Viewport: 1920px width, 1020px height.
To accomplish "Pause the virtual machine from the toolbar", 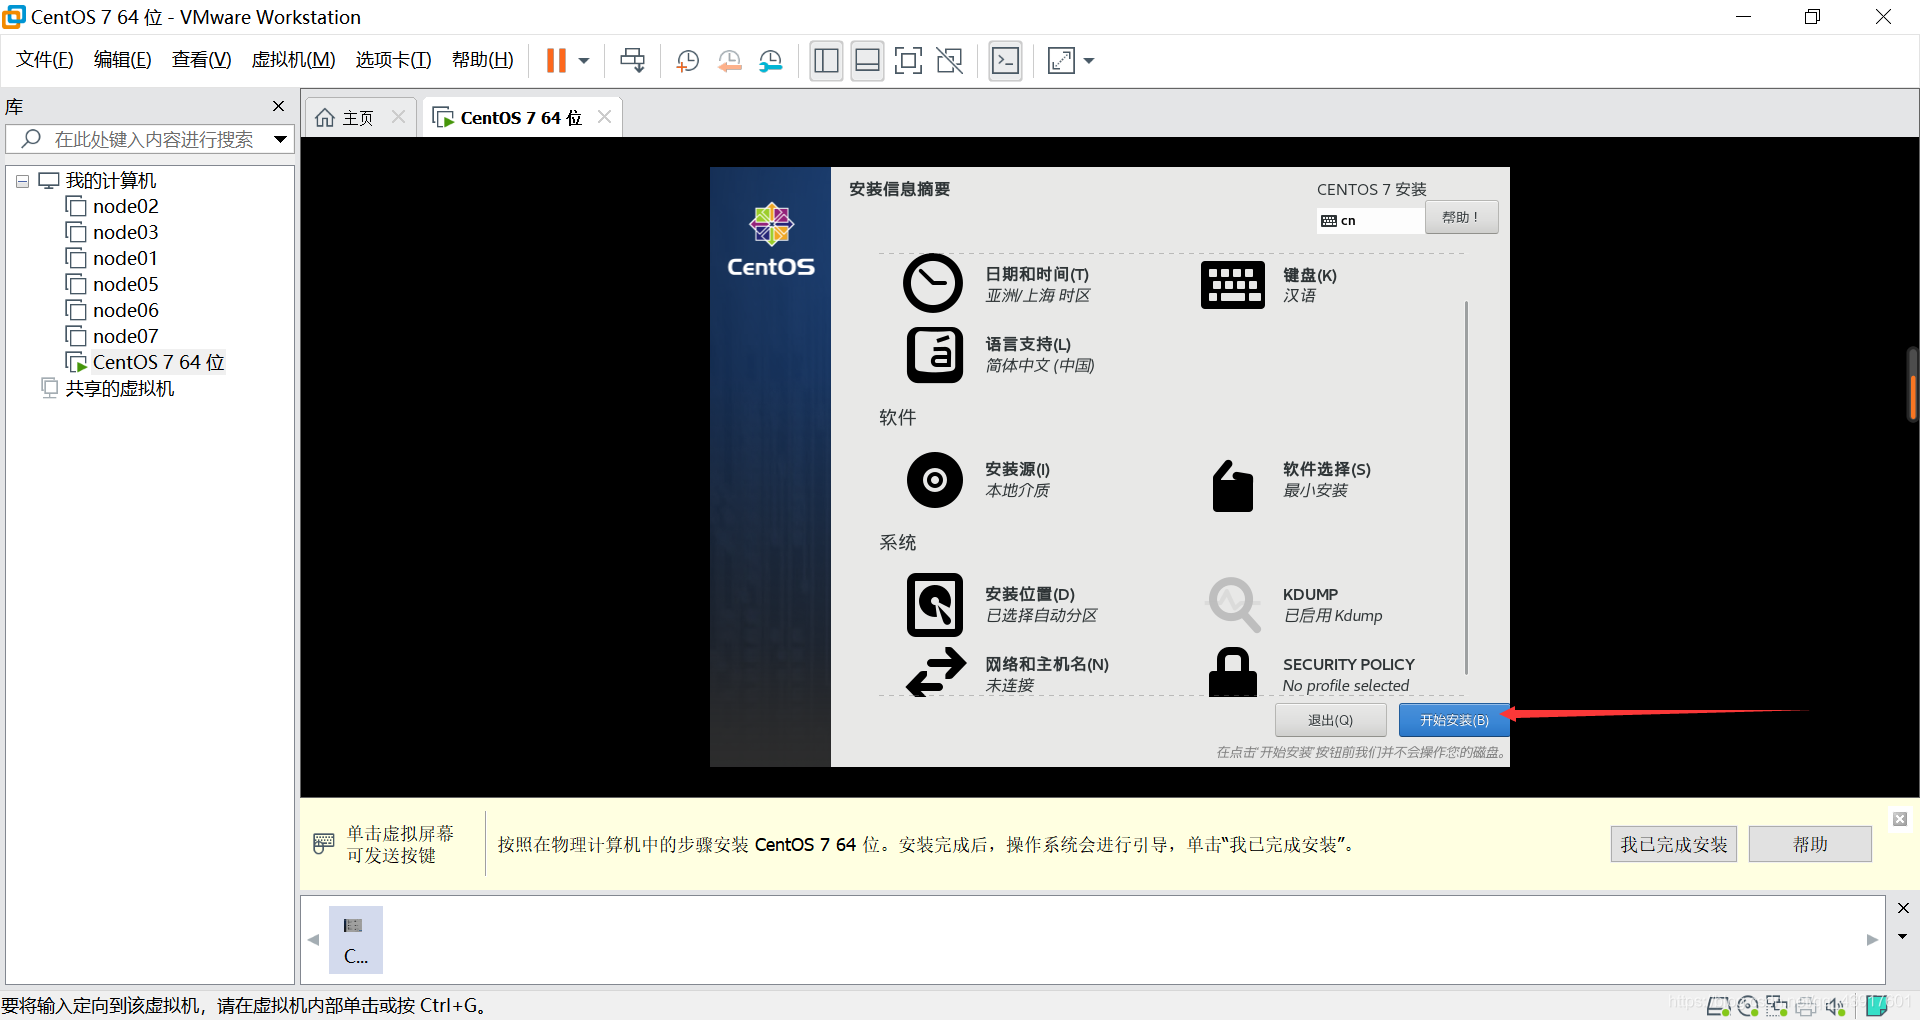I will 556,61.
